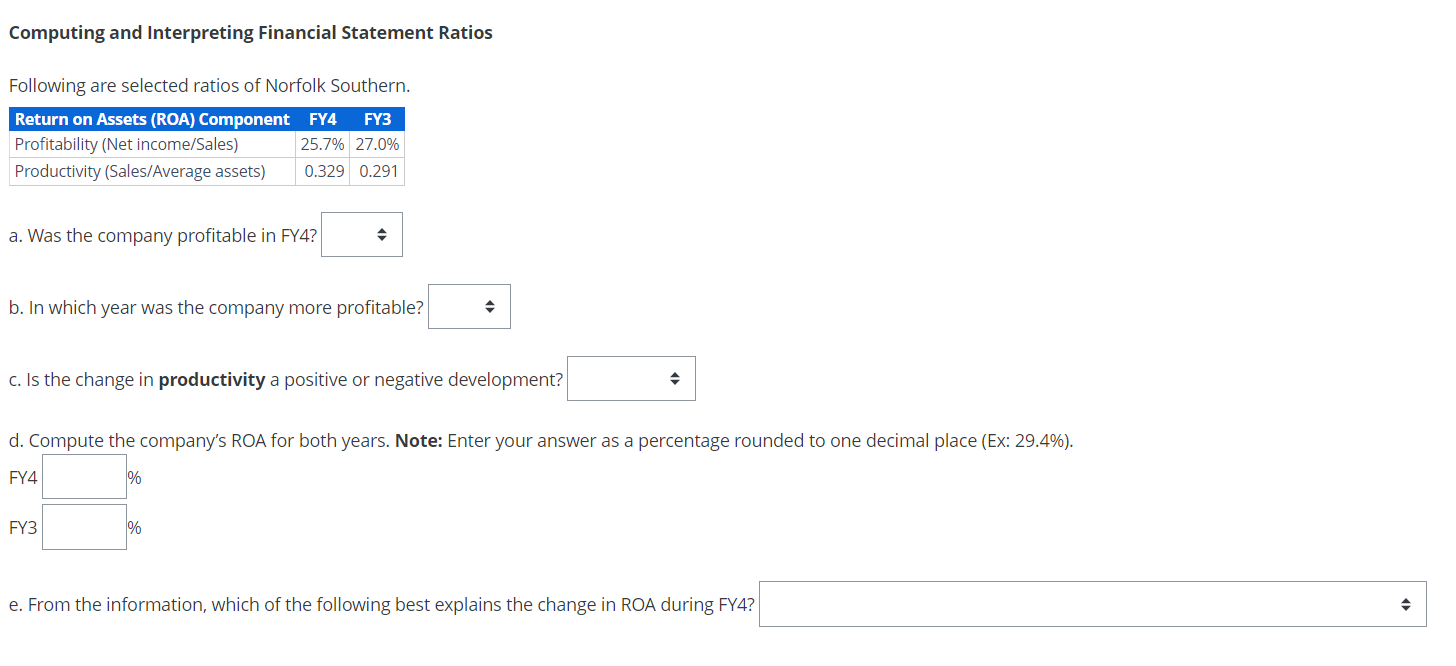The height and width of the screenshot is (666, 1456).
Task: Click the 27.0% profitability value for FY3
Action: (x=377, y=144)
